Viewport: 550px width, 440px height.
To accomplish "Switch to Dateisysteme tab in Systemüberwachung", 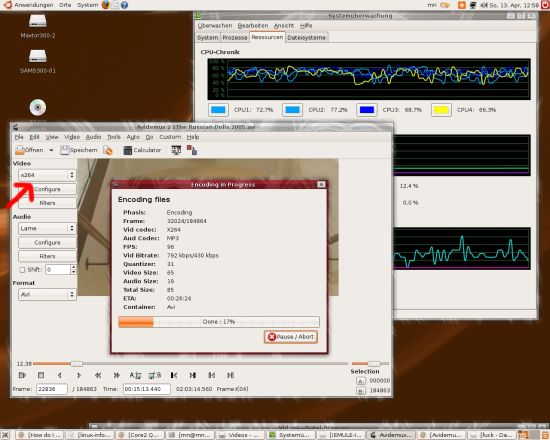I will pos(307,38).
